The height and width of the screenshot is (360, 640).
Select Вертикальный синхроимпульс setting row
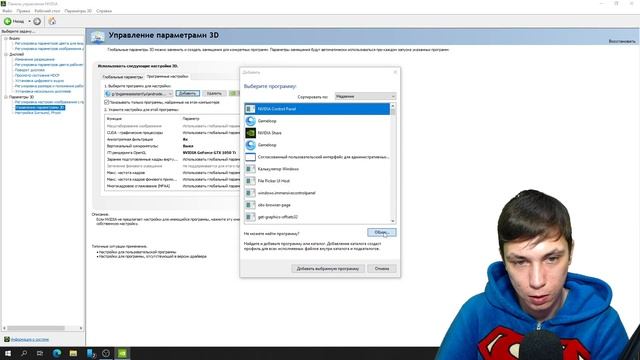[x=173, y=146]
